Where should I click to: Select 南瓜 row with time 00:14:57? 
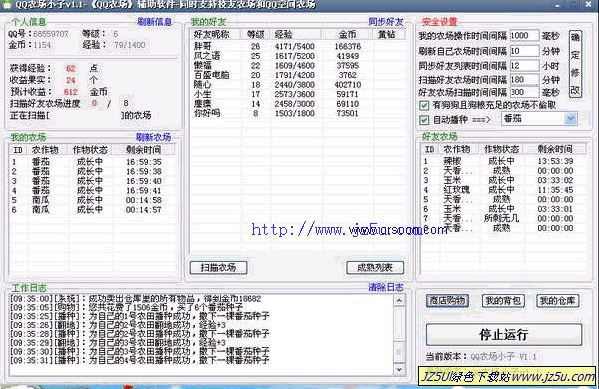(x=92, y=210)
